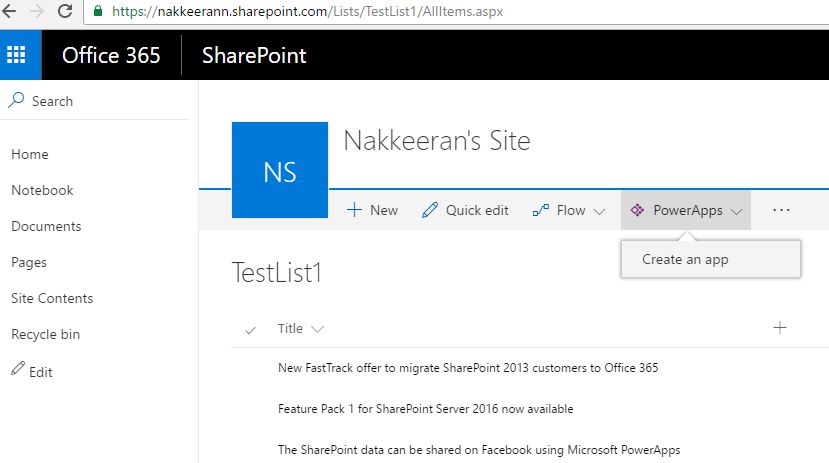Open the Office 365 app launcher waffle
This screenshot has width=829, height=463.
pyautogui.click(x=20, y=55)
